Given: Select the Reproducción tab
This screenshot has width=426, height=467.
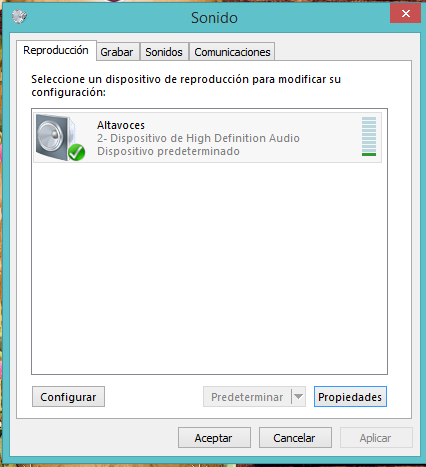Looking at the screenshot, I should (x=56, y=50).
